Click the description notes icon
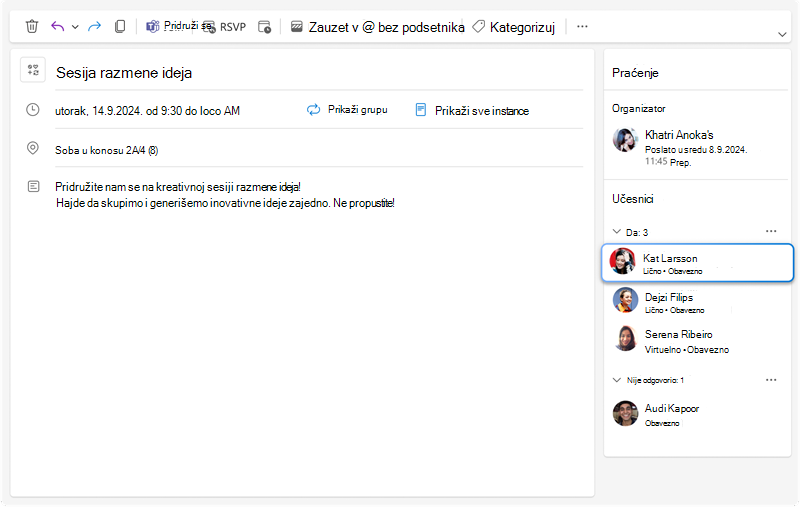The image size is (800, 507). [33, 187]
